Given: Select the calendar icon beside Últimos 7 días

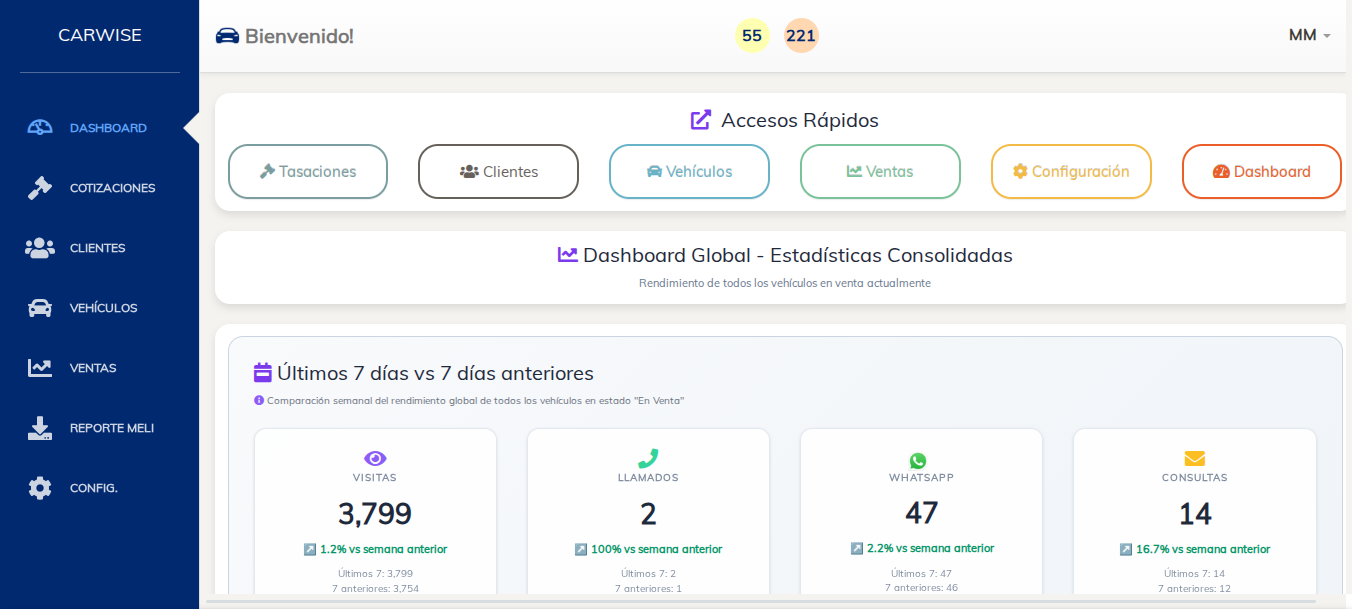Looking at the screenshot, I should pos(262,373).
